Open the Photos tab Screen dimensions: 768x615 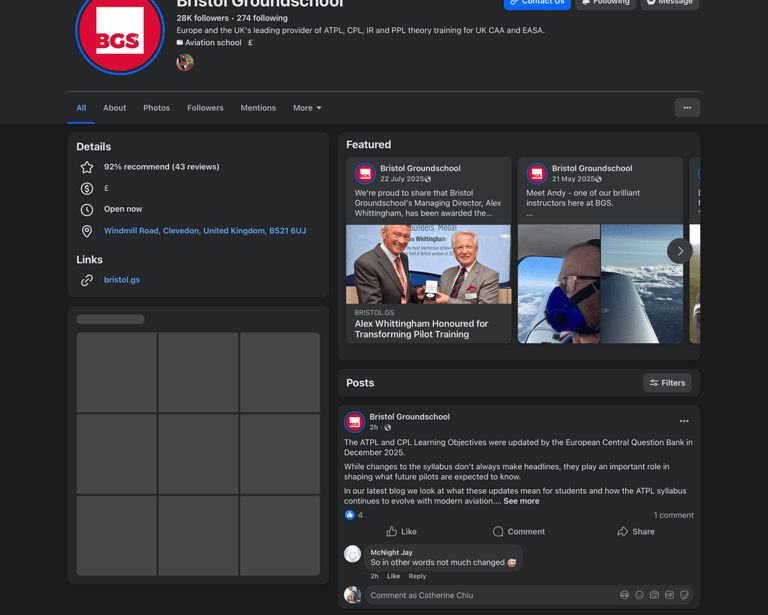pos(156,108)
